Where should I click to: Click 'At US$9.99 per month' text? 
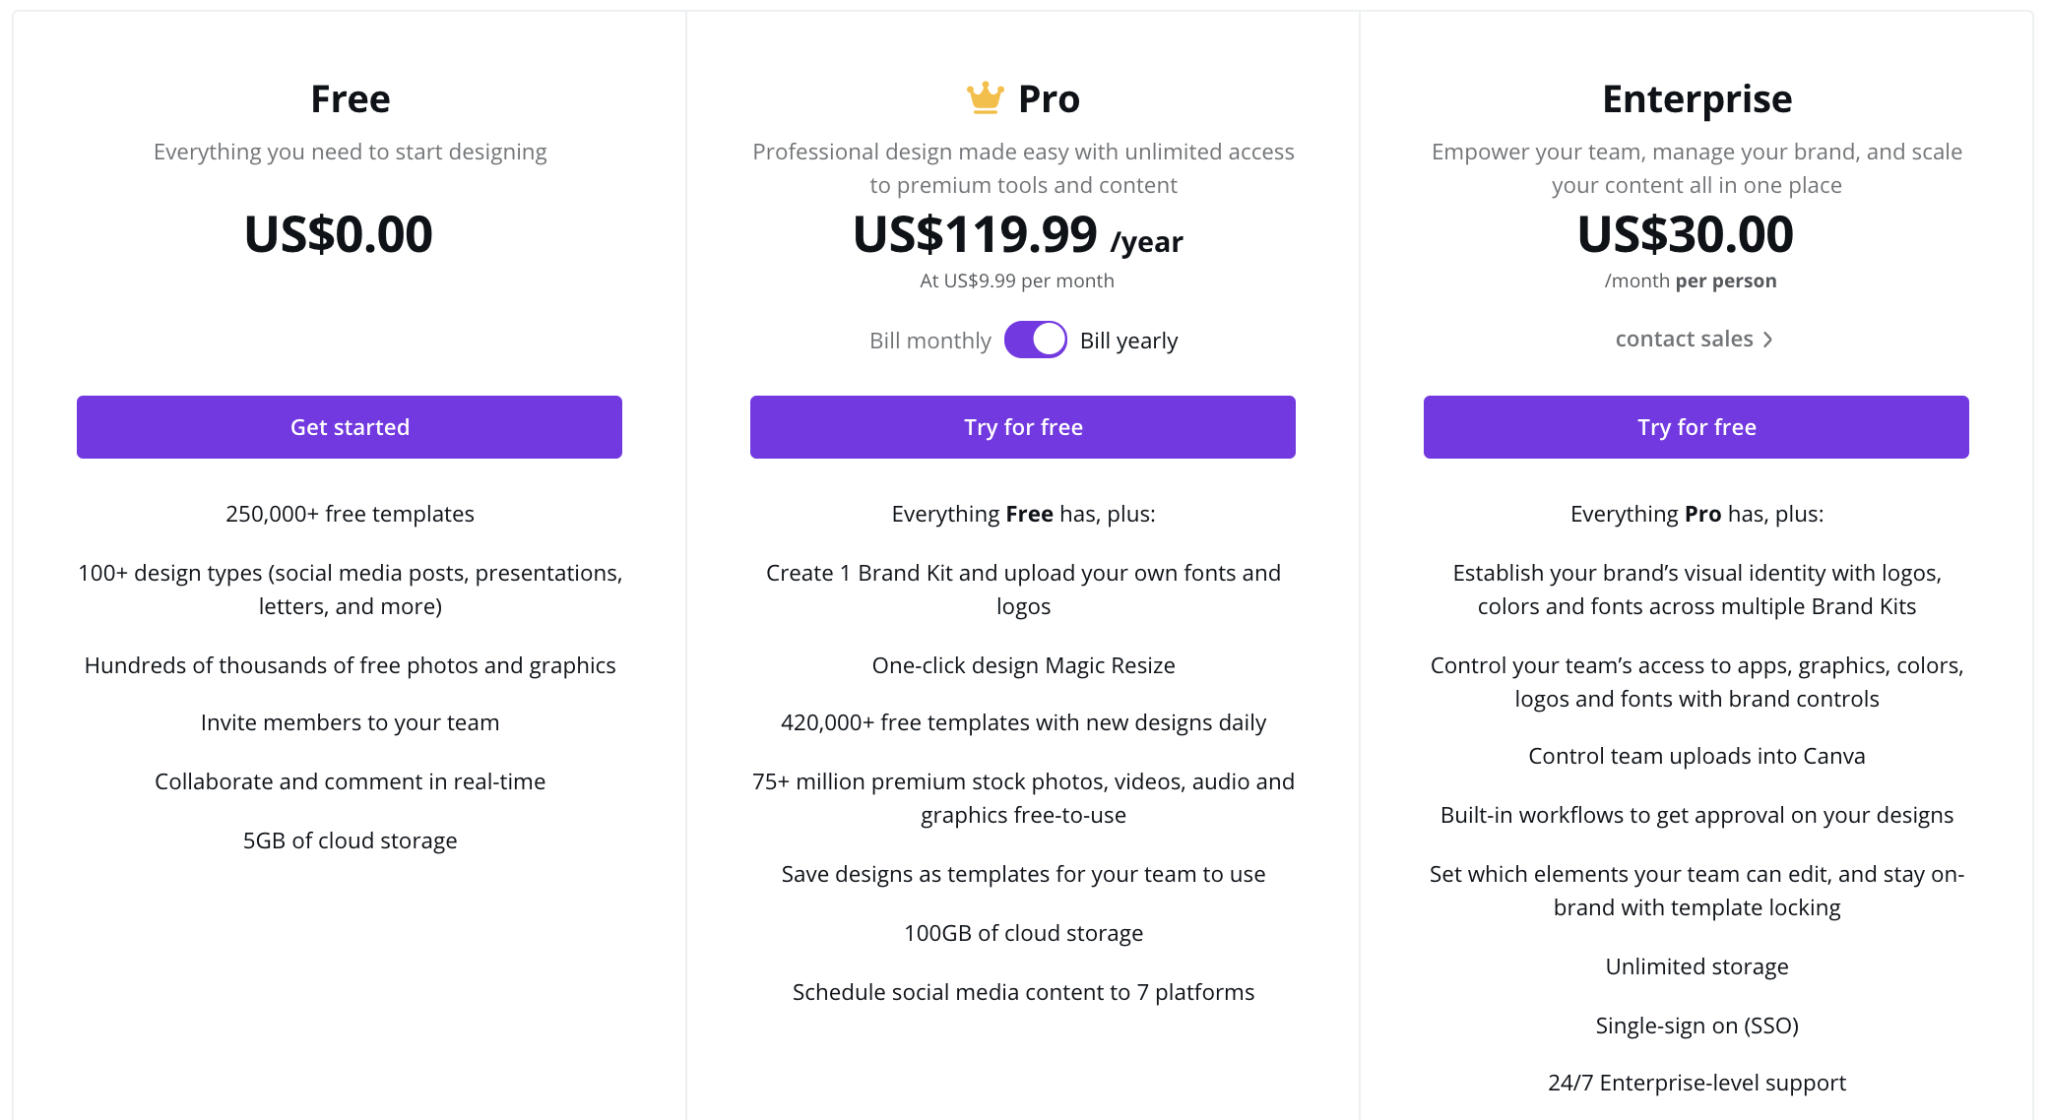[1016, 281]
